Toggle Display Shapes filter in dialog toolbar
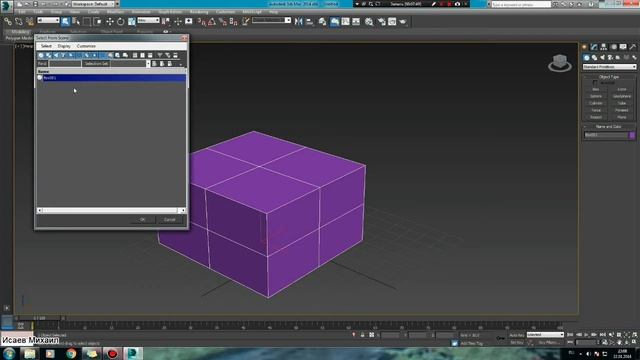 pos(49,55)
